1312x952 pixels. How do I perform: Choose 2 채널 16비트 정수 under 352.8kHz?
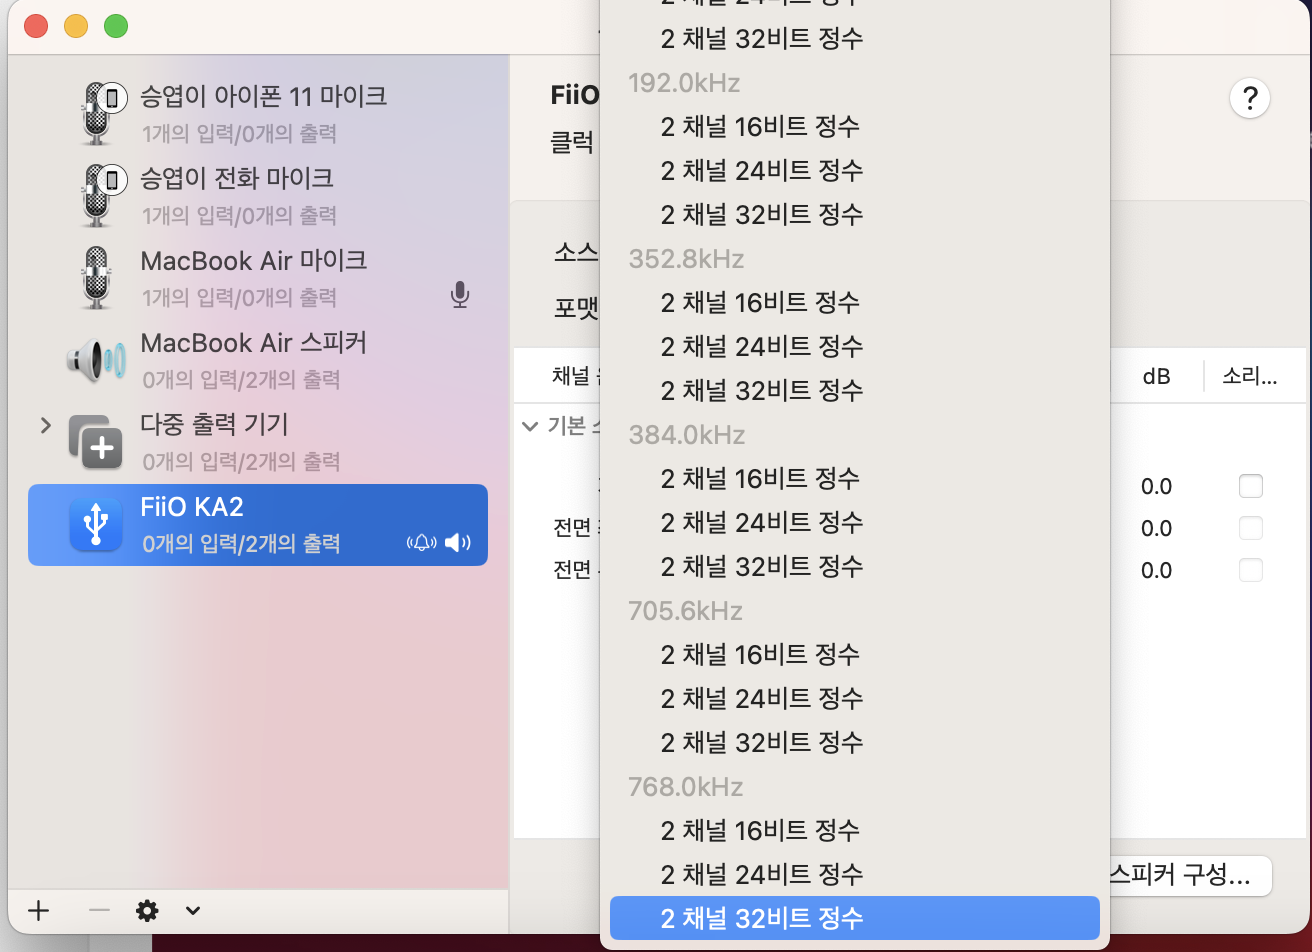(855, 302)
